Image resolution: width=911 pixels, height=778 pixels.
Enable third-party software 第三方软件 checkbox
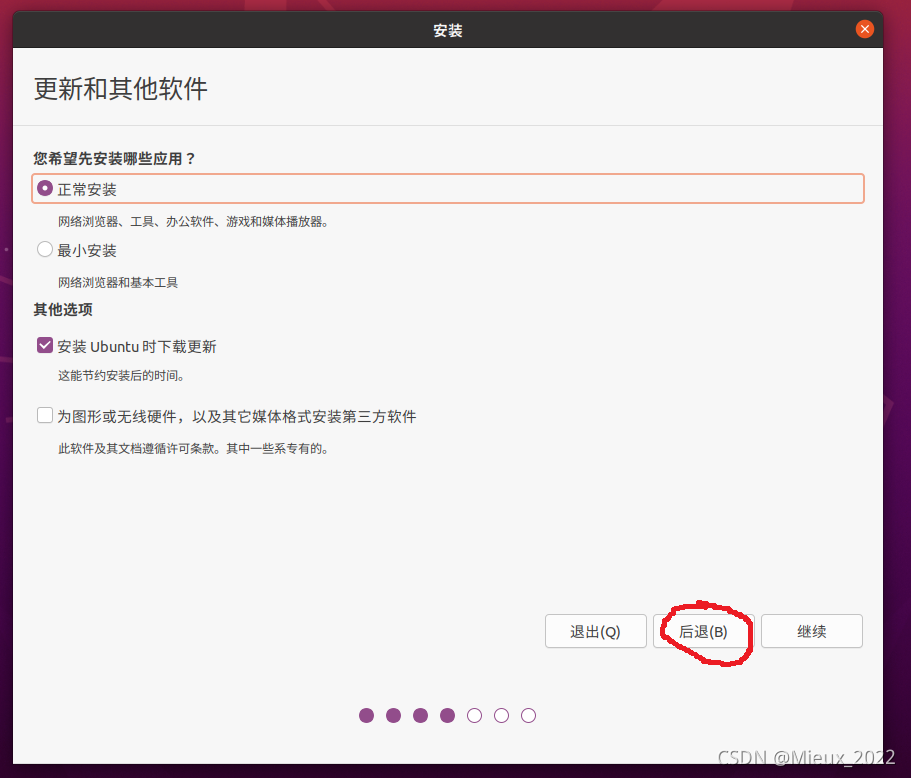tap(45, 415)
